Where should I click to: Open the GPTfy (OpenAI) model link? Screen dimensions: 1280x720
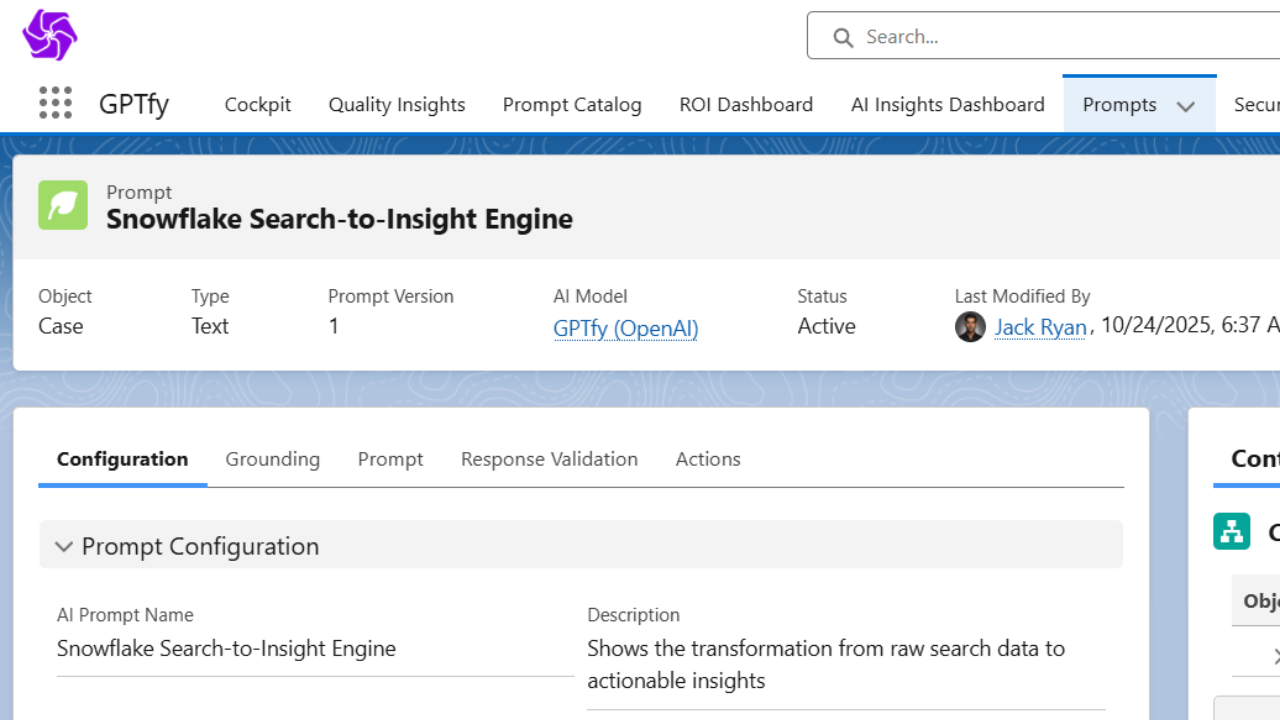point(625,328)
